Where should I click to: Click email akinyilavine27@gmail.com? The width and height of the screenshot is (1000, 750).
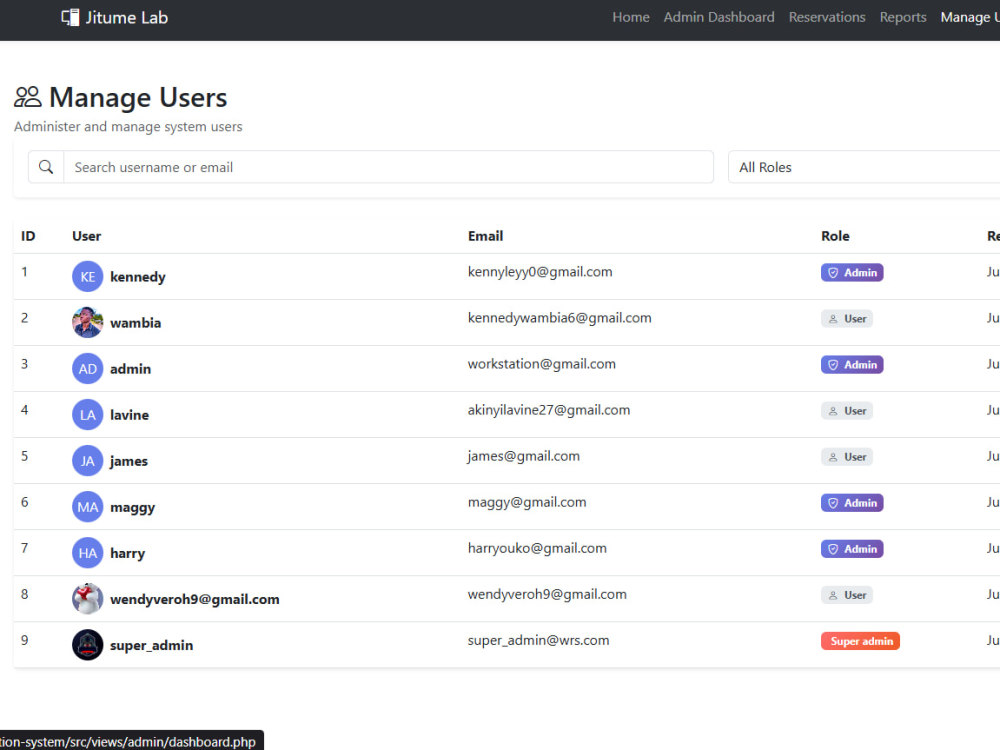click(x=549, y=410)
